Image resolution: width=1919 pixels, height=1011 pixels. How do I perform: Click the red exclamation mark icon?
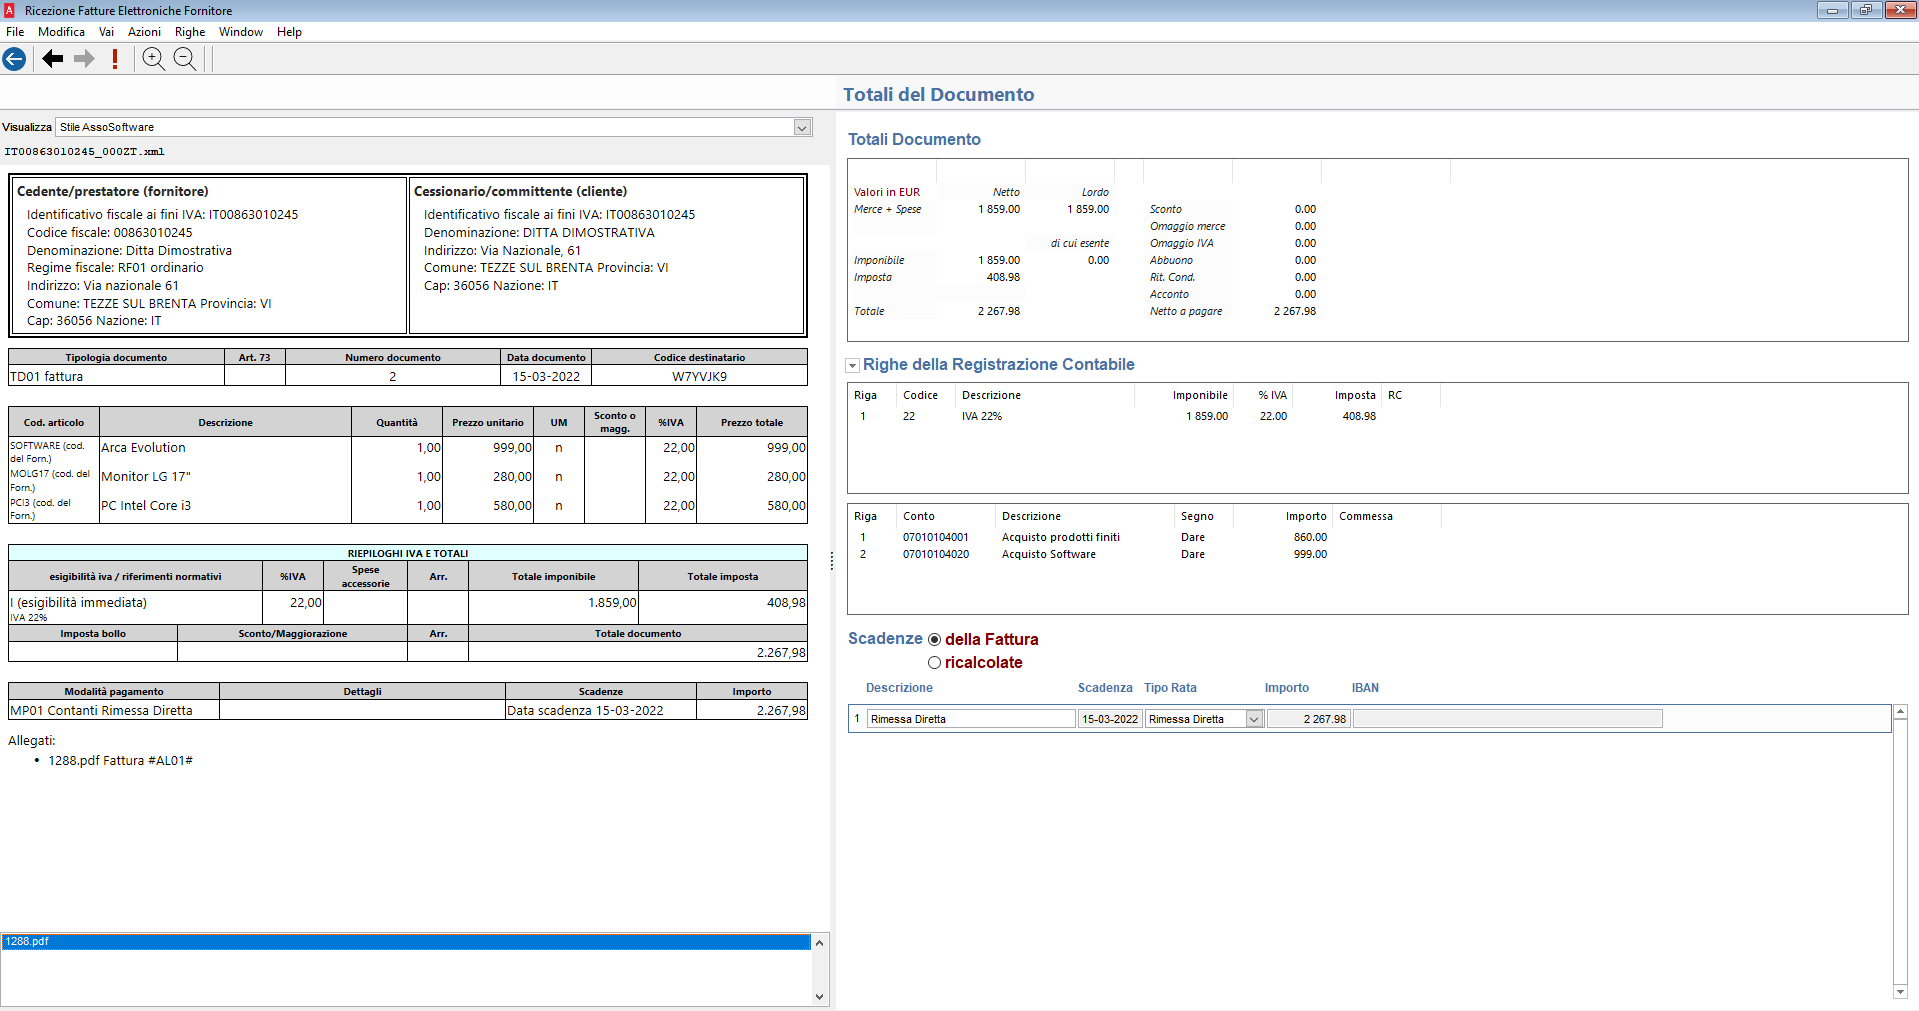click(115, 59)
